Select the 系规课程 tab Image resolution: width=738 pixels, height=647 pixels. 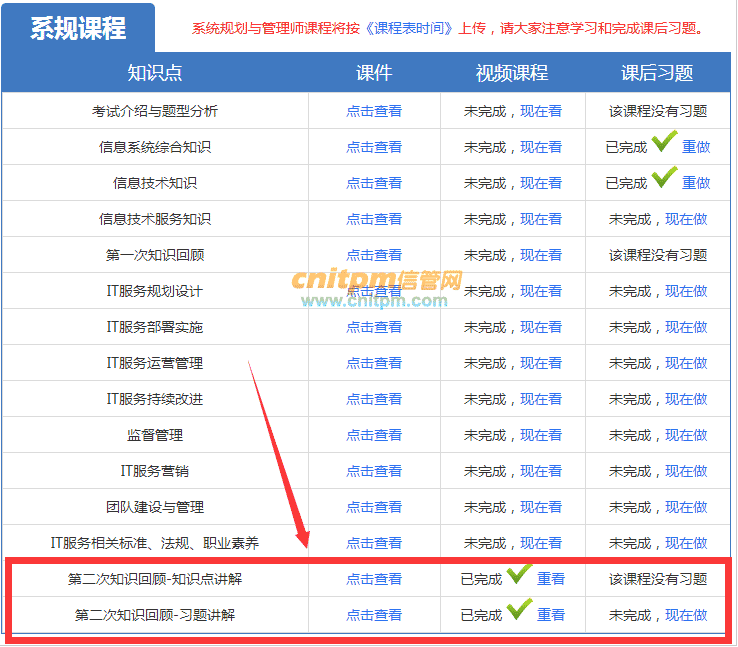78,28
